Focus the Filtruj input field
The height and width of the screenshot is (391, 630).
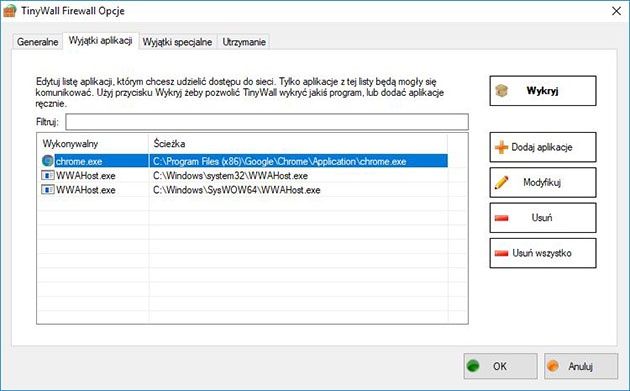[267, 122]
